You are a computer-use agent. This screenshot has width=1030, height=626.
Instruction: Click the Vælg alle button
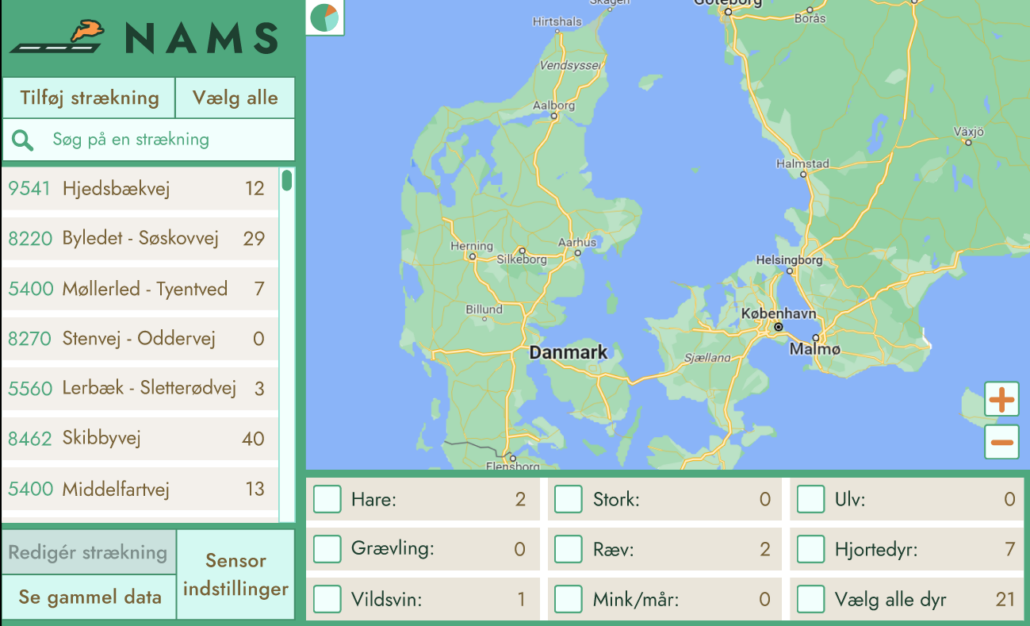(x=235, y=98)
